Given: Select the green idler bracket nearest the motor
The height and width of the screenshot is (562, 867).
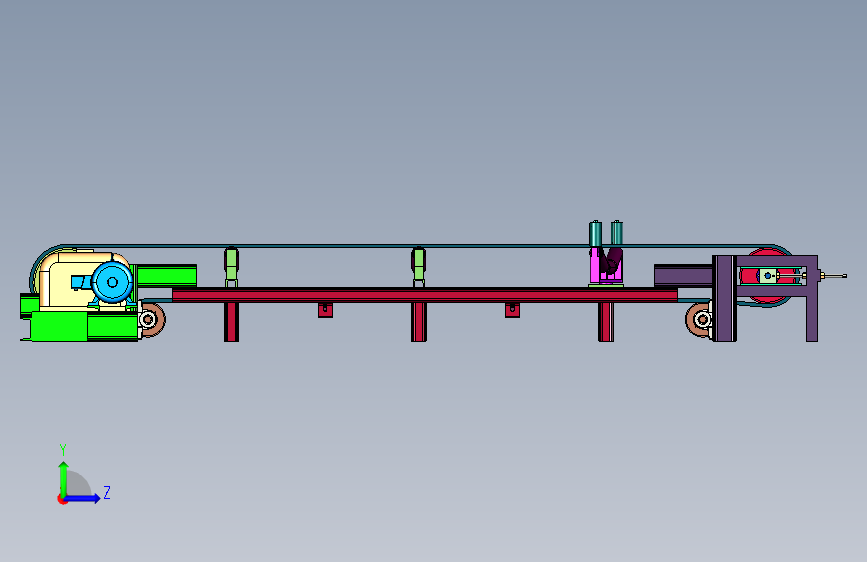Looking at the screenshot, I should pyautogui.click(x=231, y=267).
